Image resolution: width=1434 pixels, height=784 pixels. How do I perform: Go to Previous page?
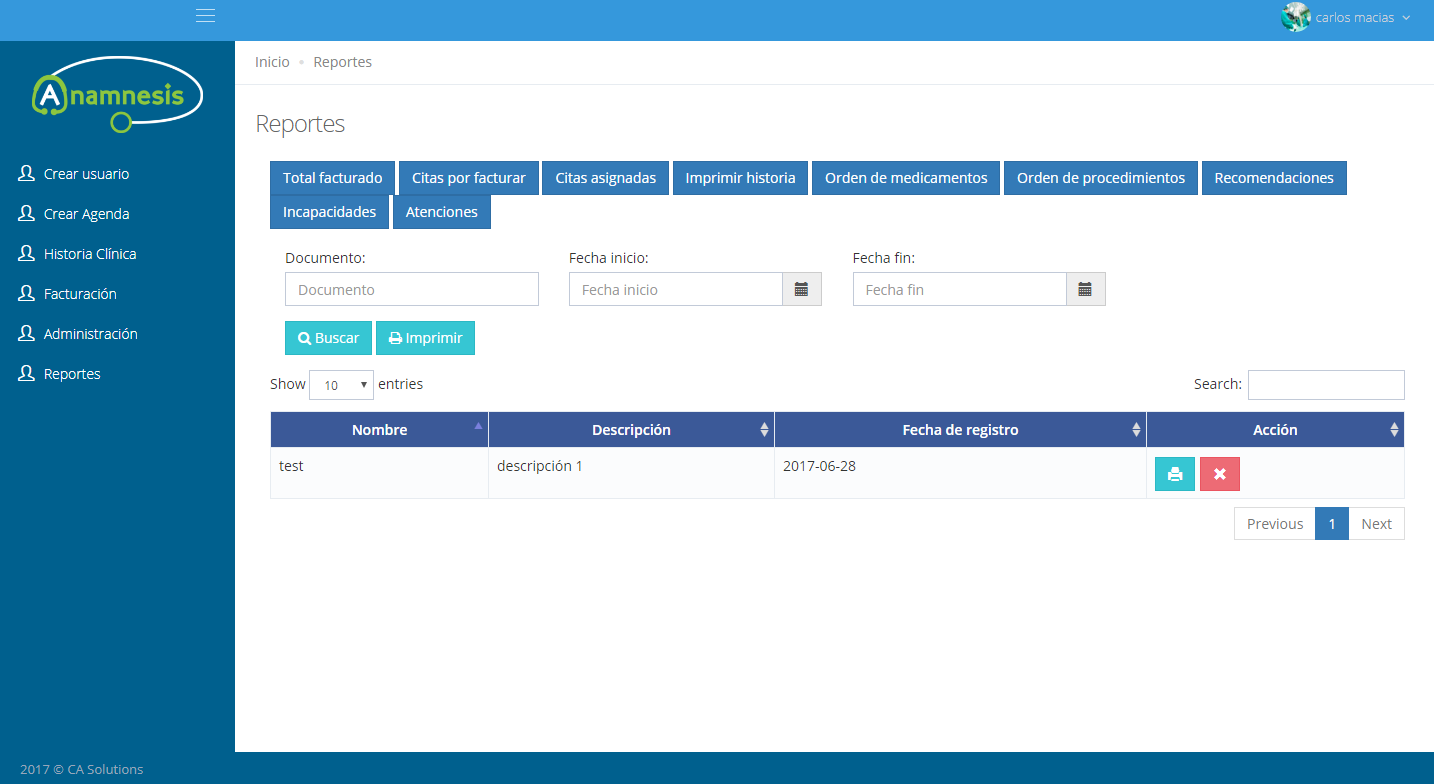[1275, 524]
